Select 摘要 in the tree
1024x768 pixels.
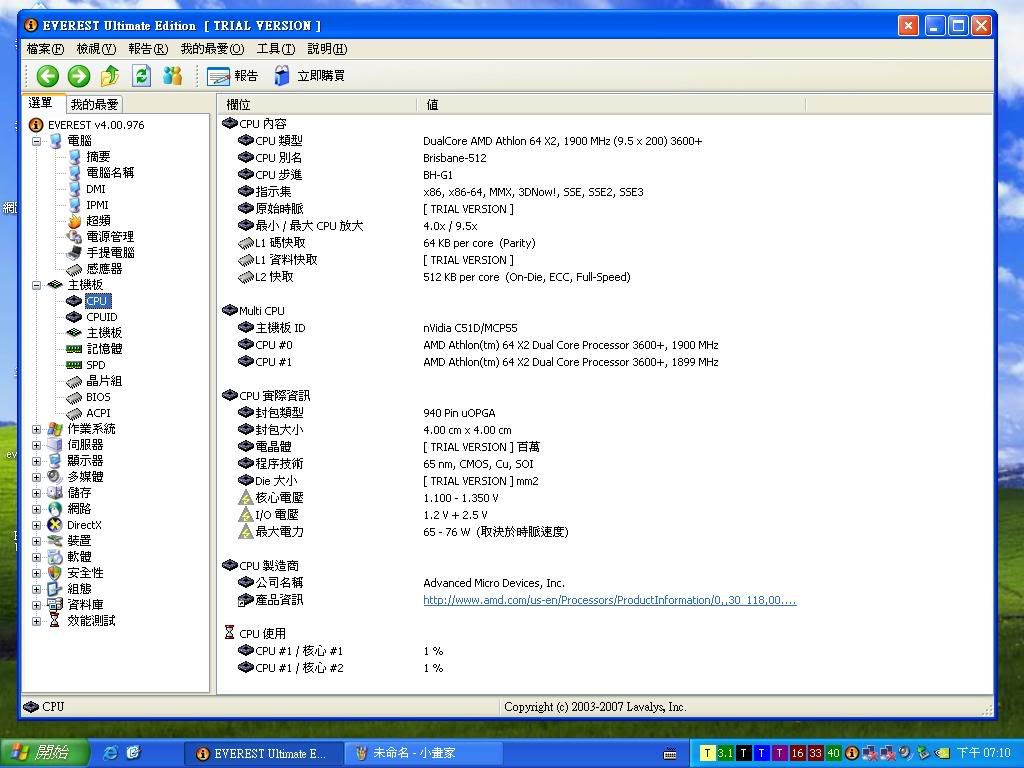pyautogui.click(x=98, y=157)
